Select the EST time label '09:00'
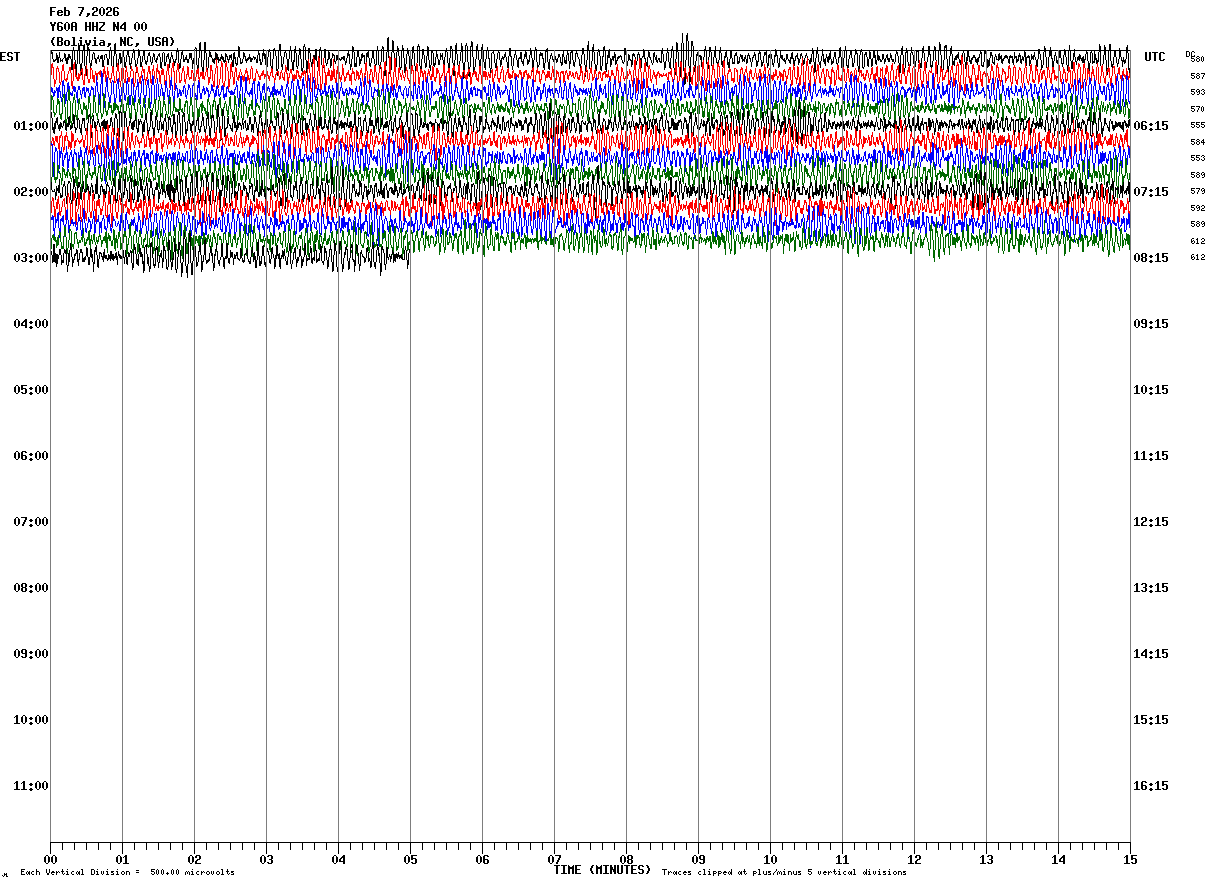The image size is (1210, 886). point(31,654)
